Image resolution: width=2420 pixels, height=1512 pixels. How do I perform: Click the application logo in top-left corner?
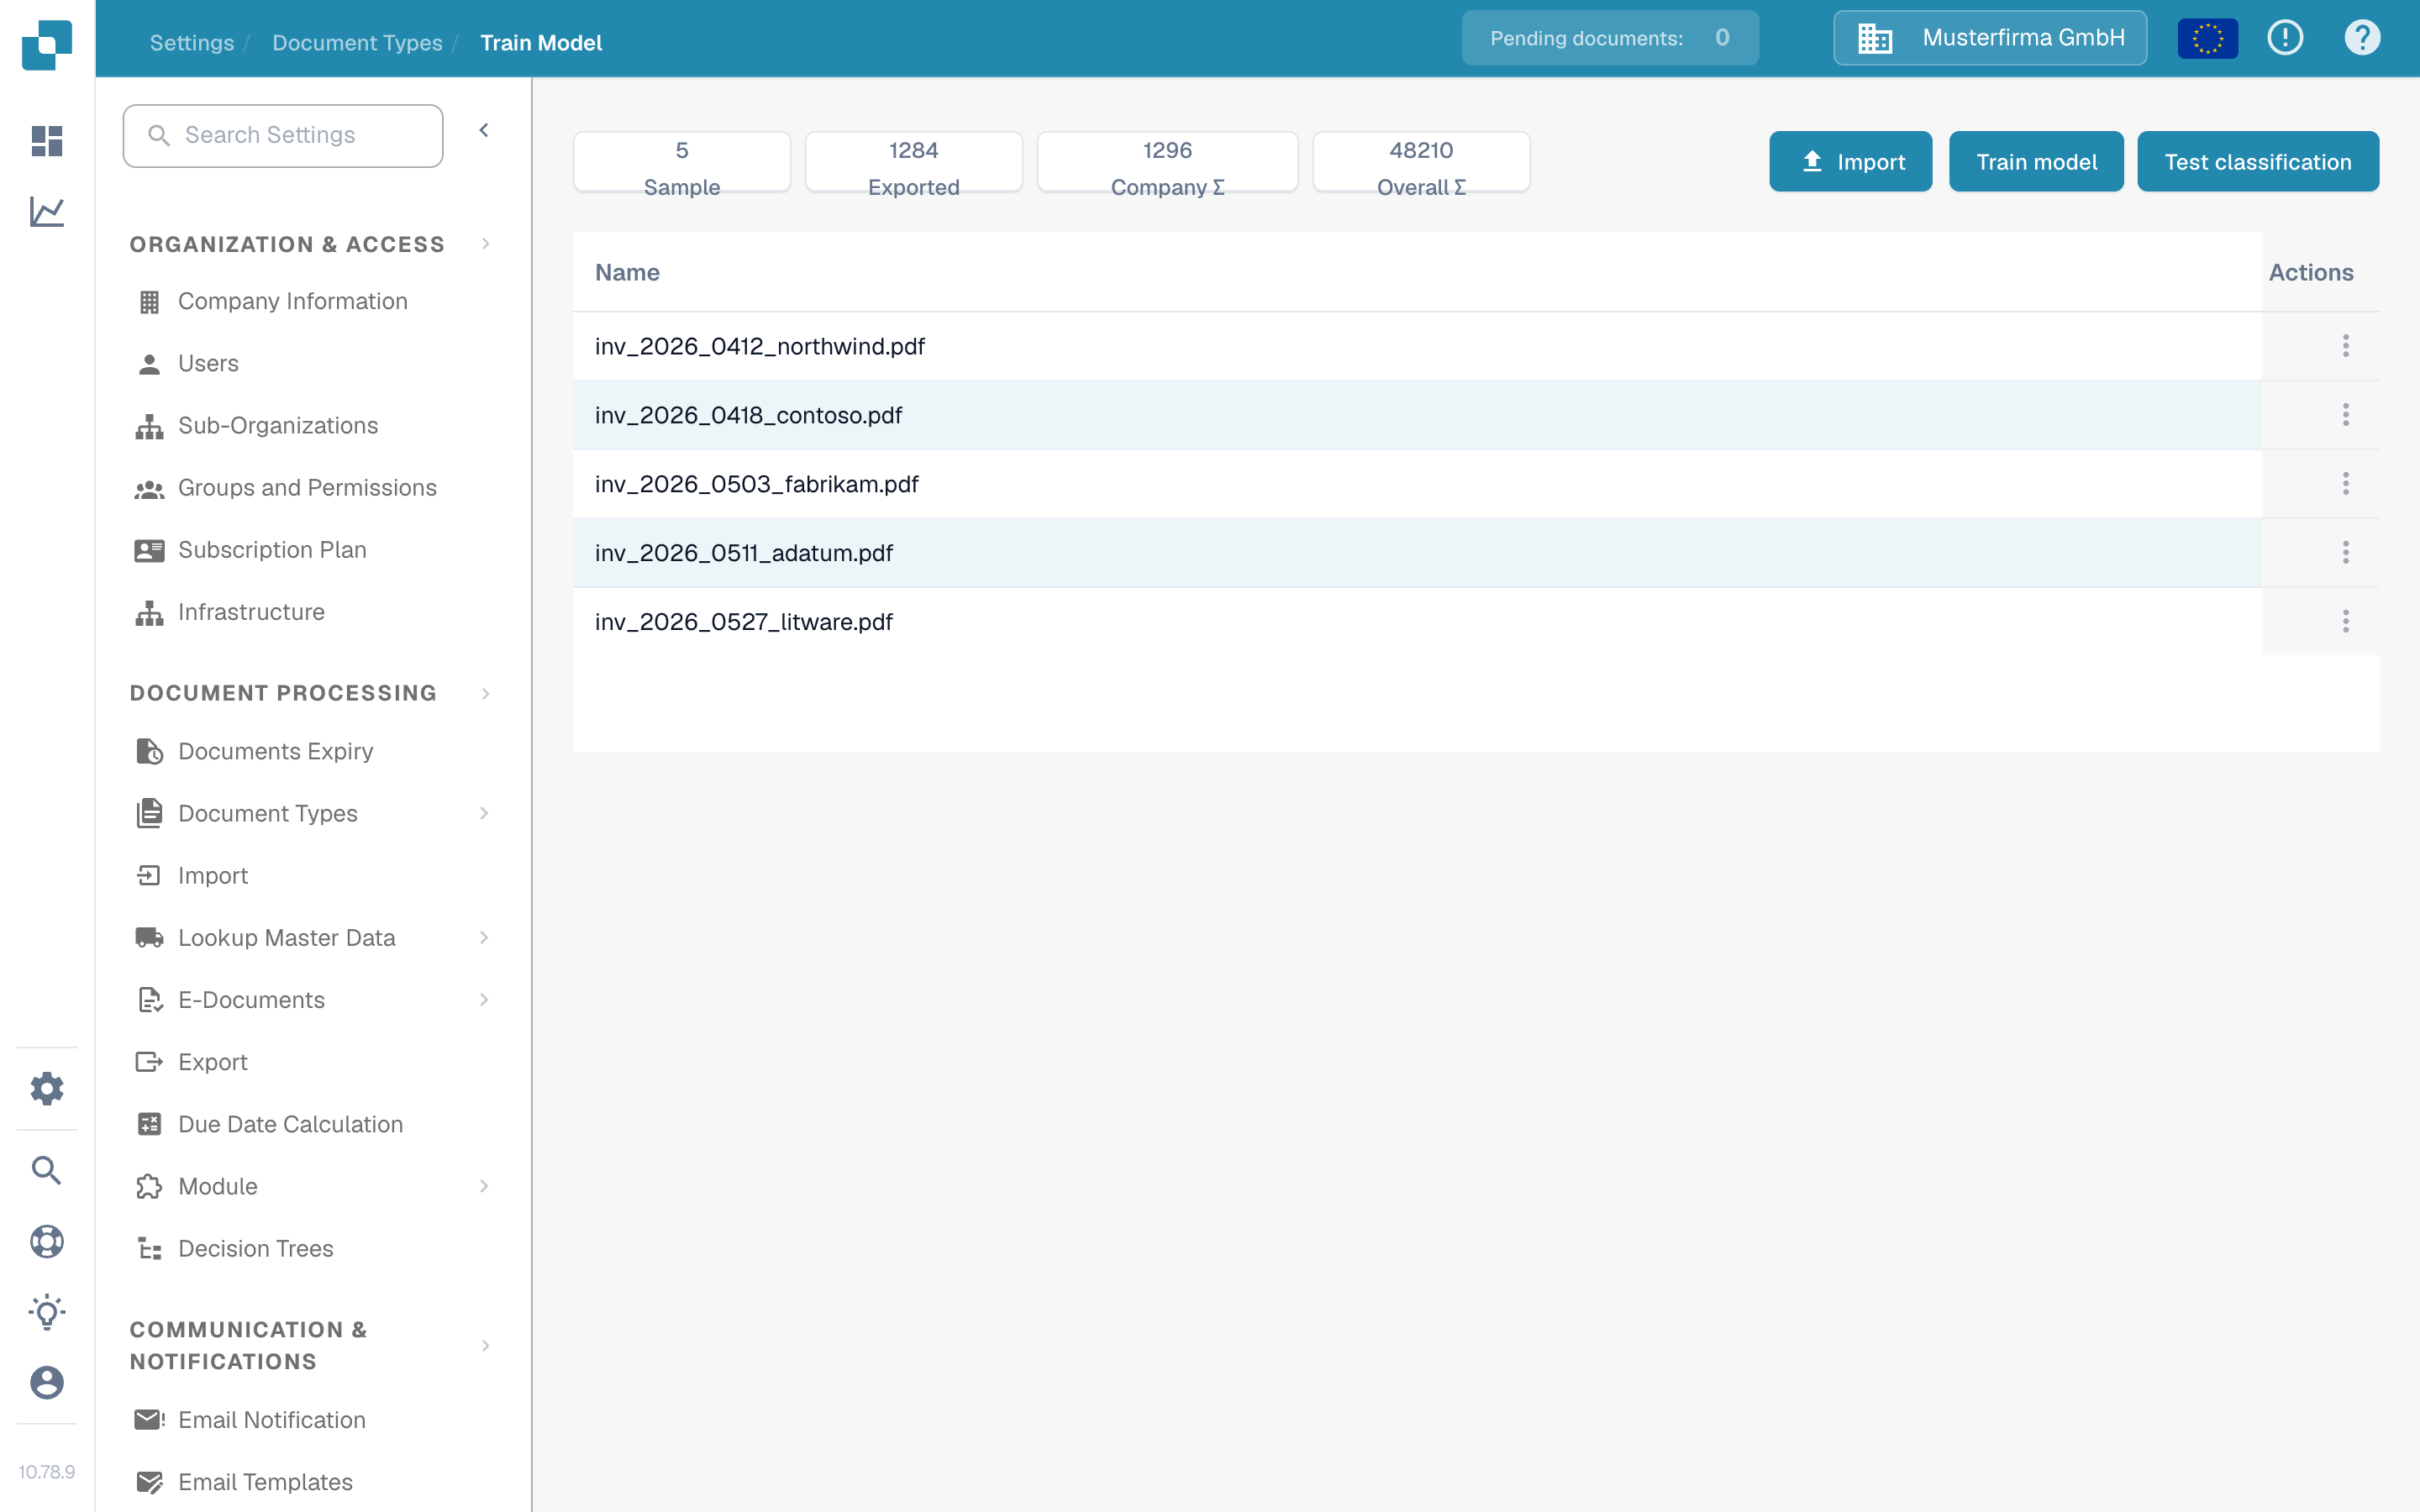pos(47,45)
